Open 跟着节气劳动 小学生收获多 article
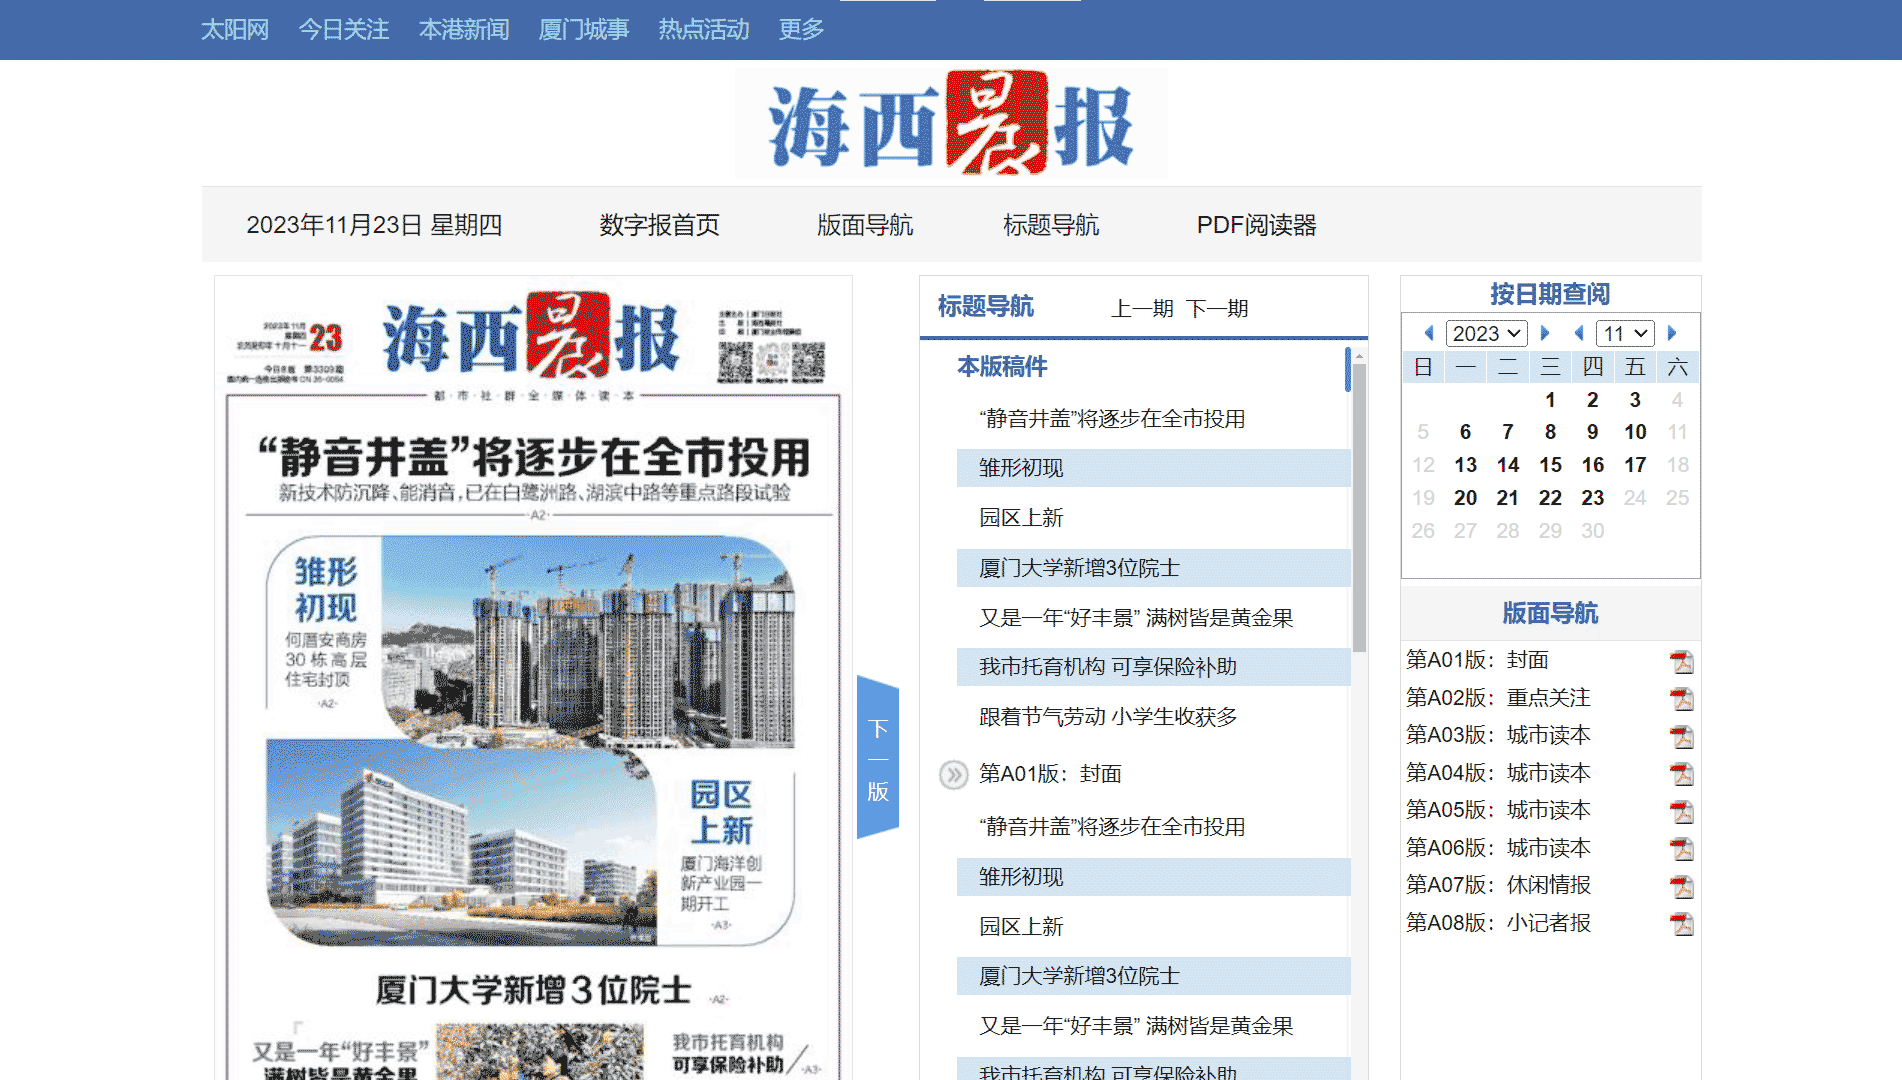The height and width of the screenshot is (1080, 1902). [x=1108, y=717]
